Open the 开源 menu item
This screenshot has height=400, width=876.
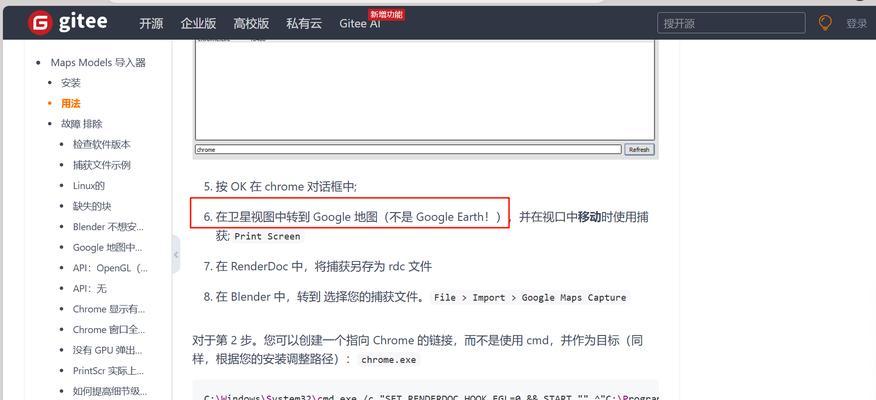click(151, 23)
